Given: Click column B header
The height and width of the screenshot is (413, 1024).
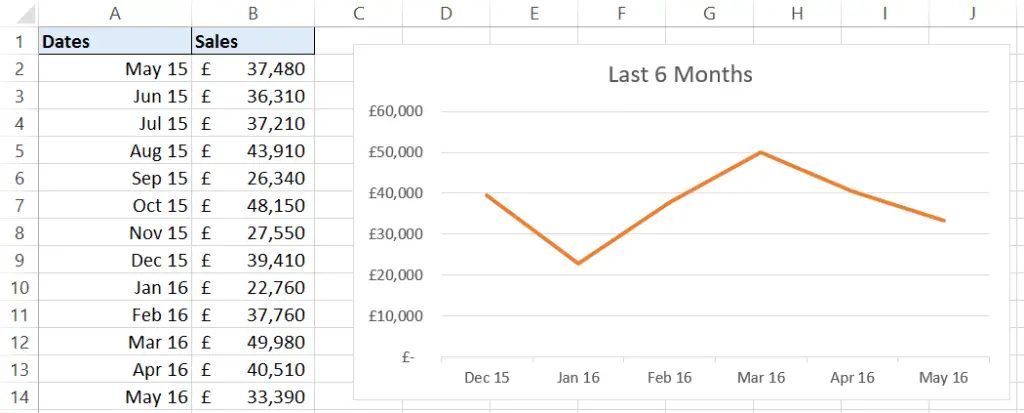Looking at the screenshot, I should coord(252,13).
